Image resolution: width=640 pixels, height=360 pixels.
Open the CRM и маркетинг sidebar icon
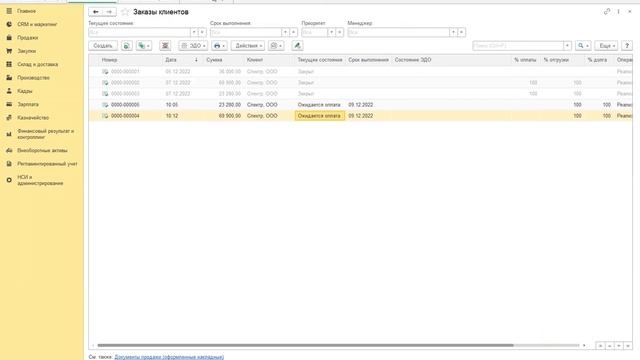(9, 24)
